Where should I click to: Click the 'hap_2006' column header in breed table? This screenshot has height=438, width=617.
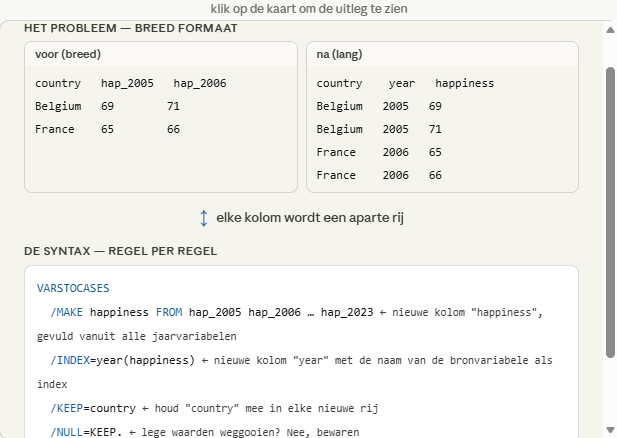(x=200, y=83)
